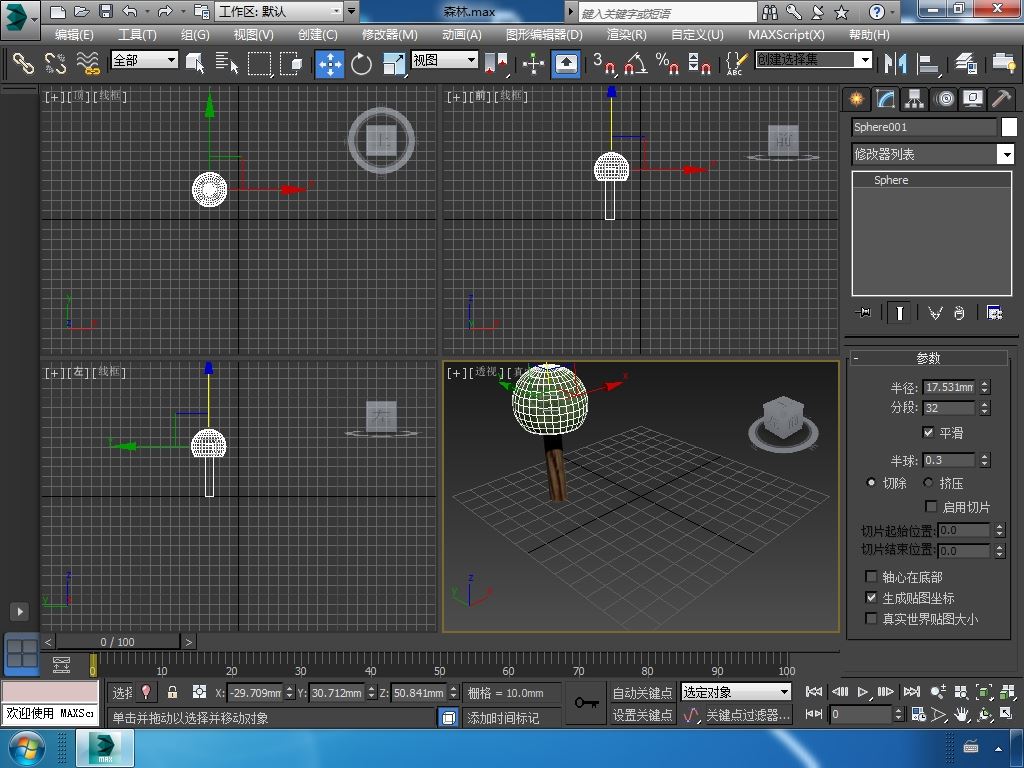Toggle the 平滑 checkbox
The image size is (1024, 768).
coord(928,432)
